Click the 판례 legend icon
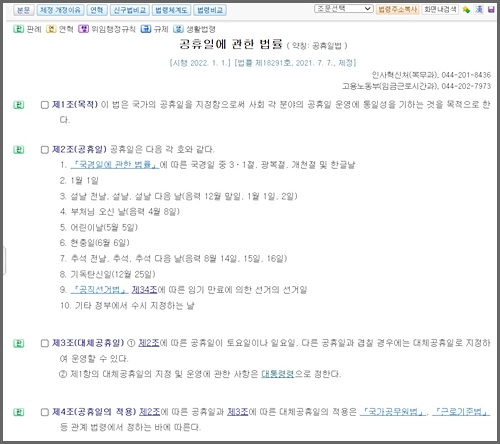This screenshot has height=444, width=500. tap(18, 29)
